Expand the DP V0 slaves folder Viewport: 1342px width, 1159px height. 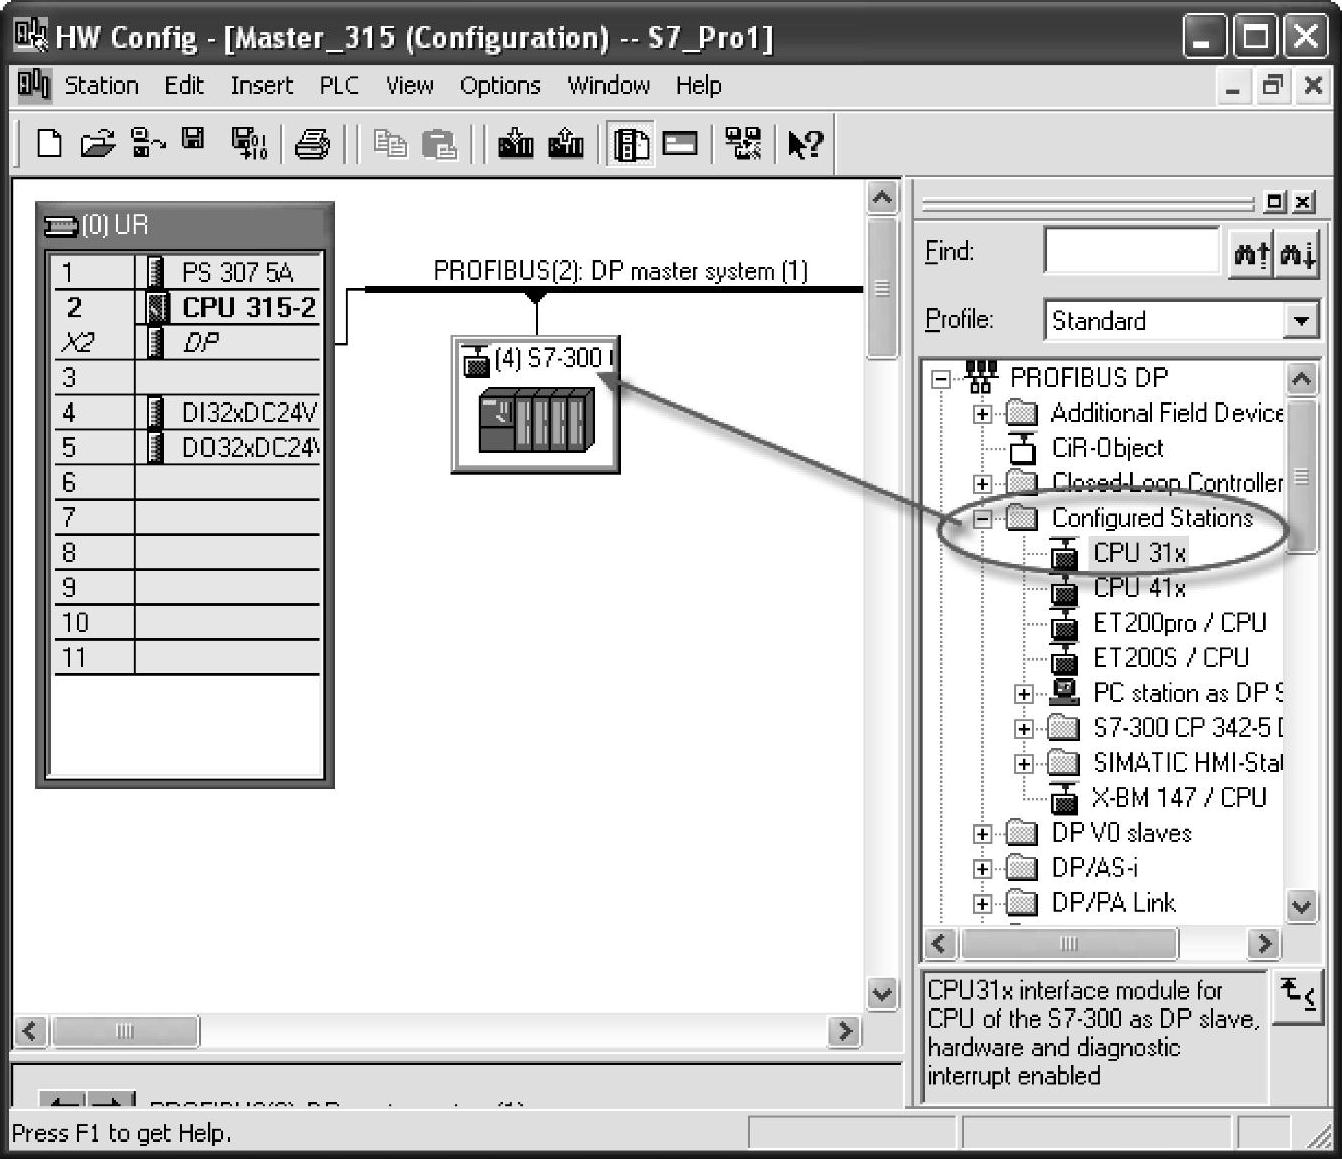coord(982,834)
